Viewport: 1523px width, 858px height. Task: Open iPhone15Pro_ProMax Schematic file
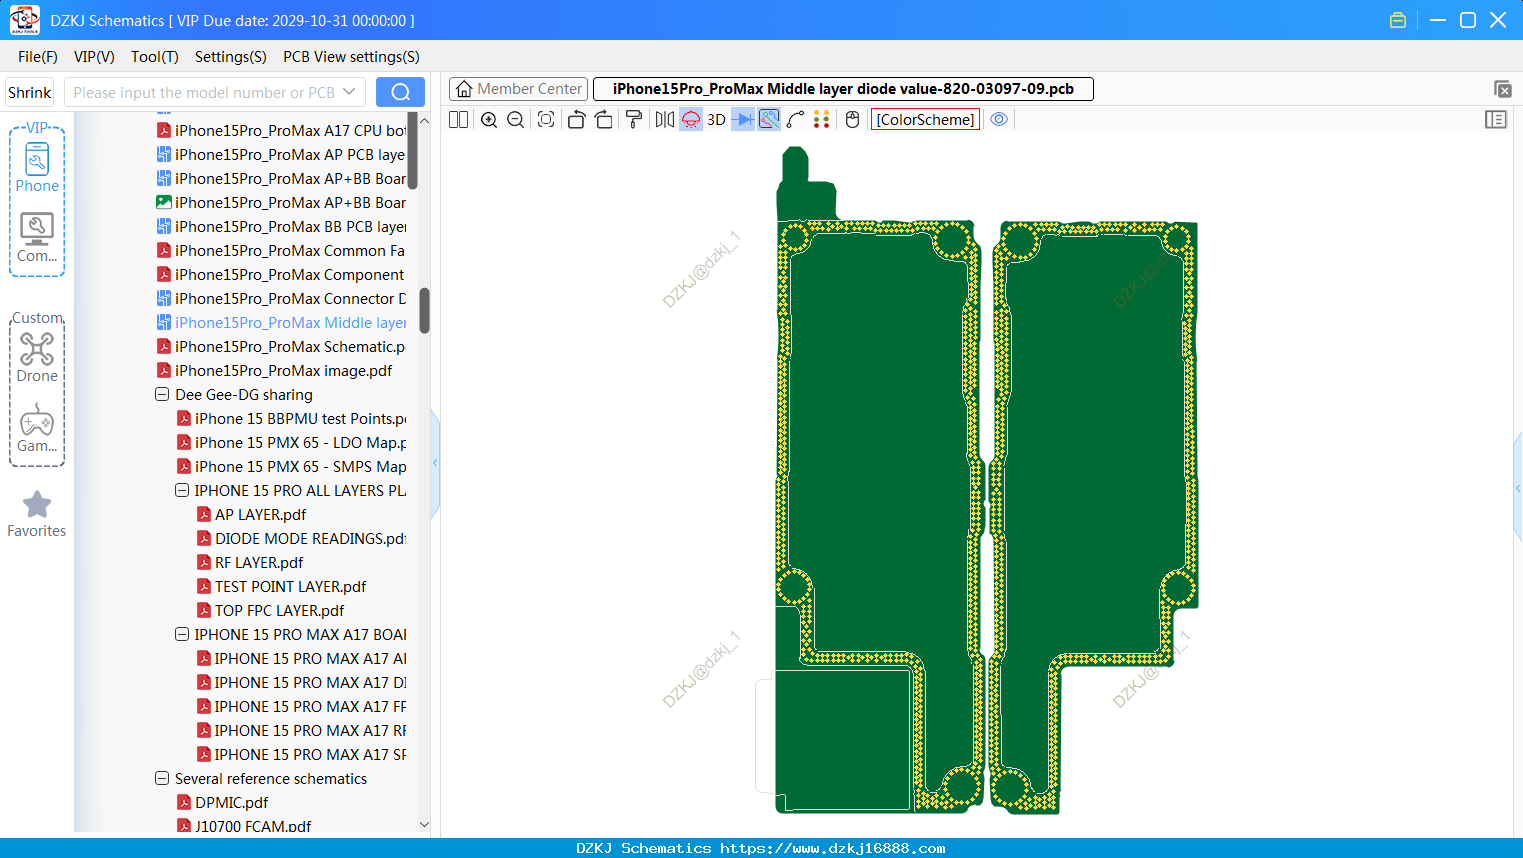click(x=281, y=346)
